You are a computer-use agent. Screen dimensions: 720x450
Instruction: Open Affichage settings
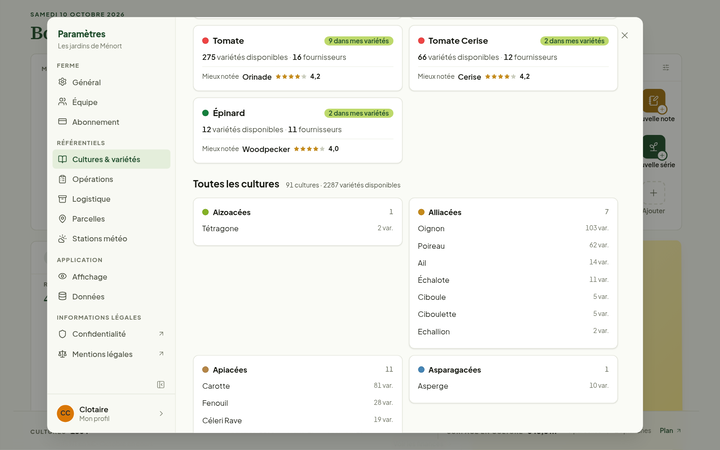111,276
